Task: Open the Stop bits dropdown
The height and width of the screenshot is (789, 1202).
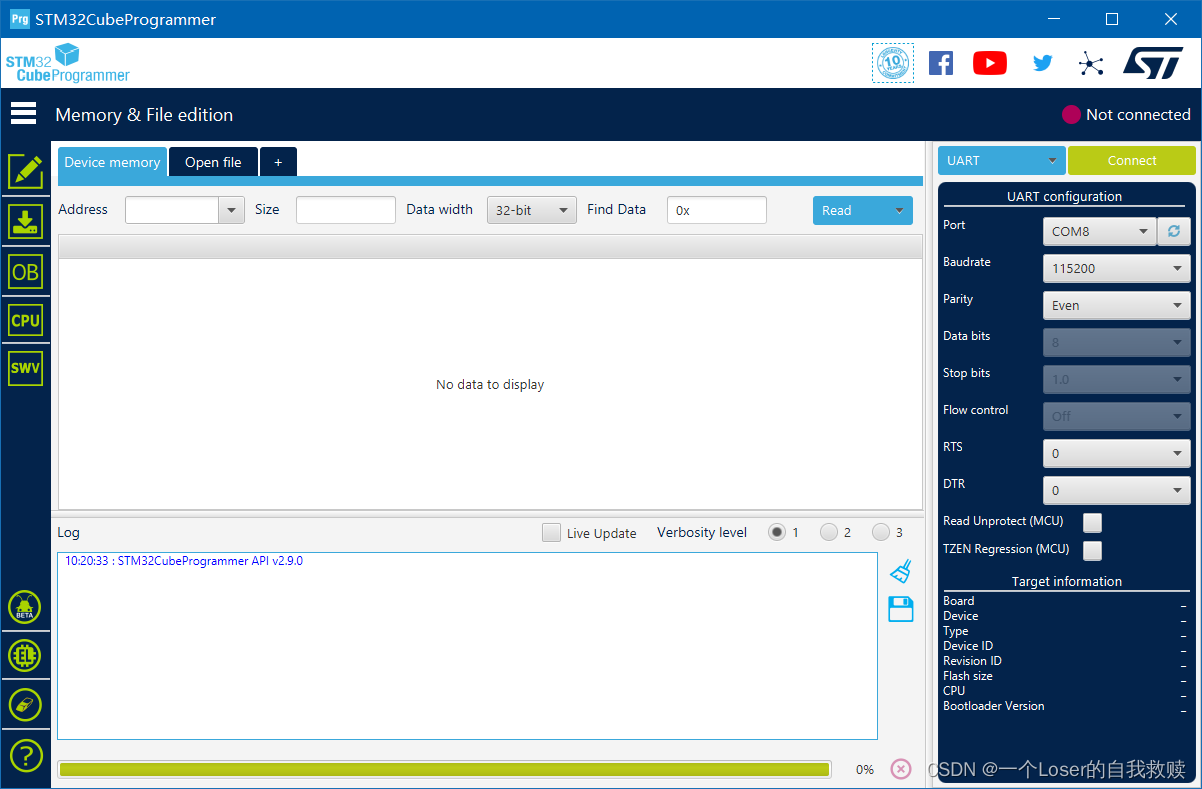Action: coord(1117,379)
